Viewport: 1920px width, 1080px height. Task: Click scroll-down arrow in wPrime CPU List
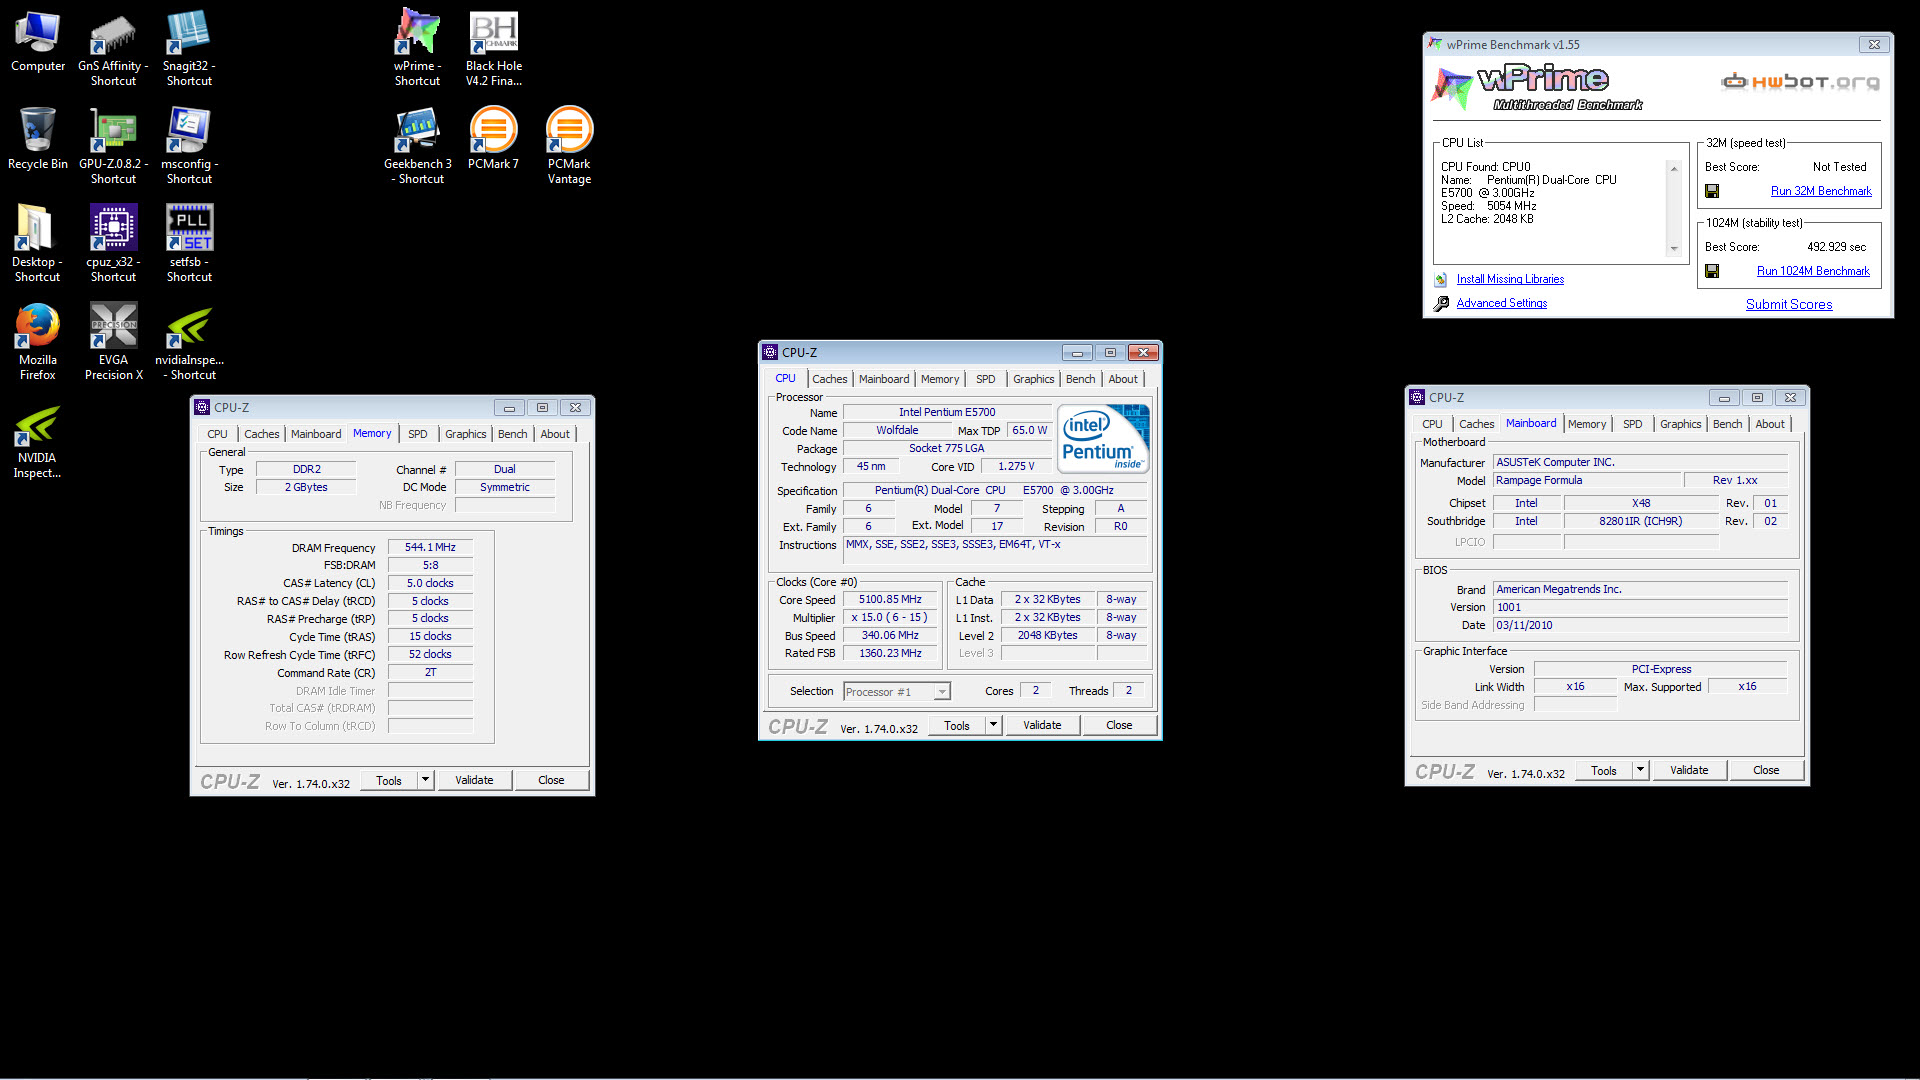click(x=1674, y=249)
